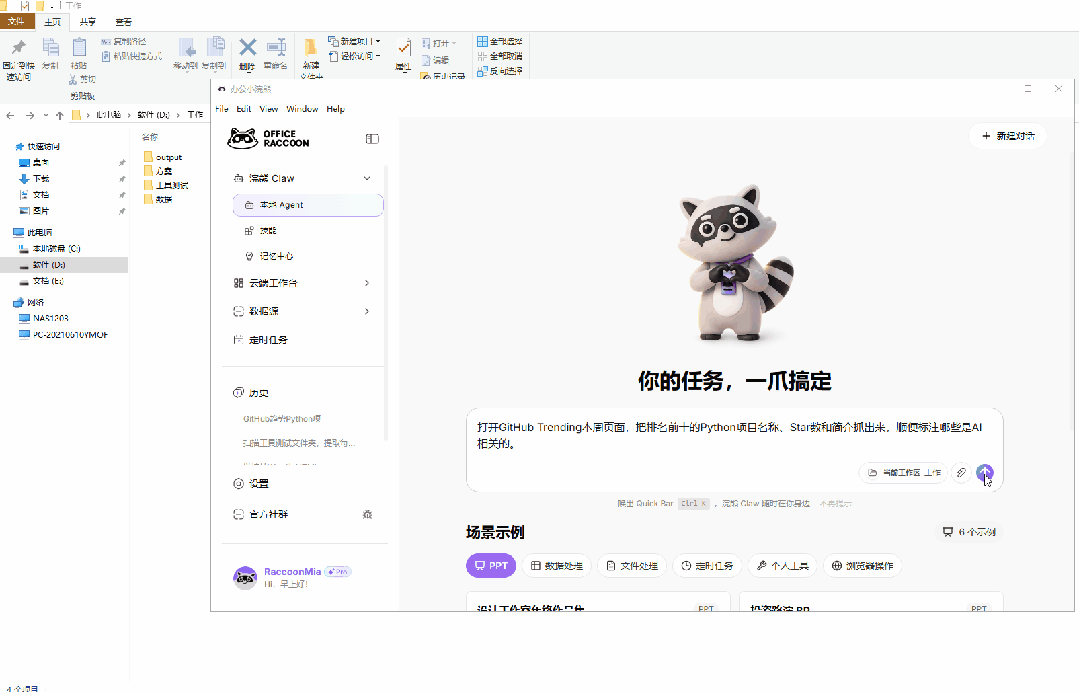Select the output folder in File Explorer
1079x692 pixels.
pyautogui.click(x=163, y=157)
